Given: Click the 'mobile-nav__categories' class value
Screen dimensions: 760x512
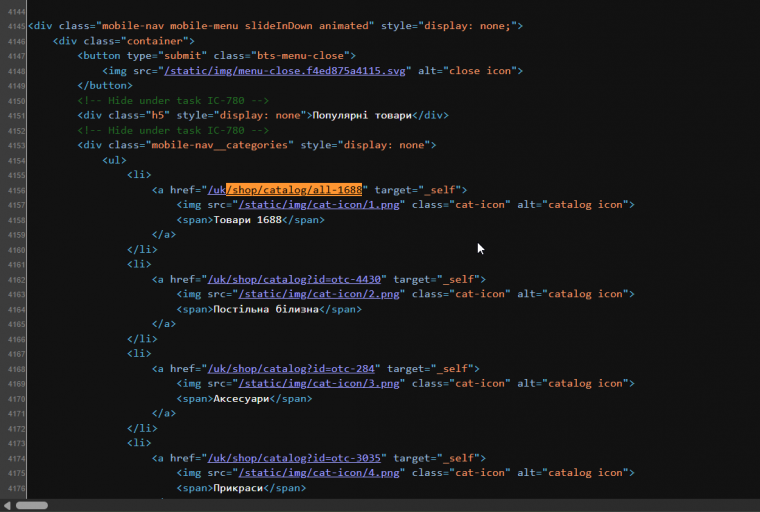Looking at the screenshot, I should pos(220,145).
